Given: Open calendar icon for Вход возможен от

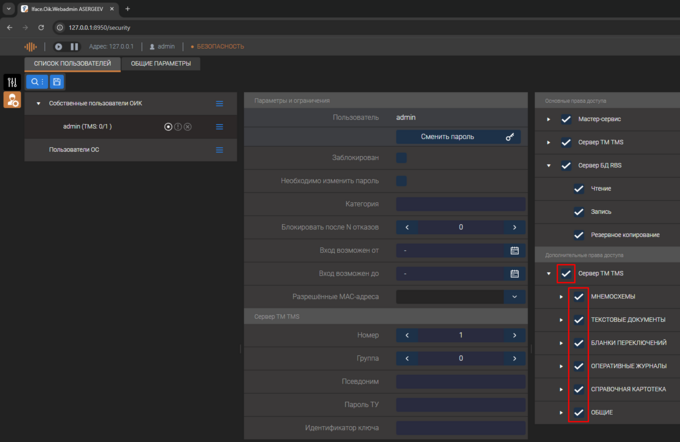Looking at the screenshot, I should [x=515, y=250].
